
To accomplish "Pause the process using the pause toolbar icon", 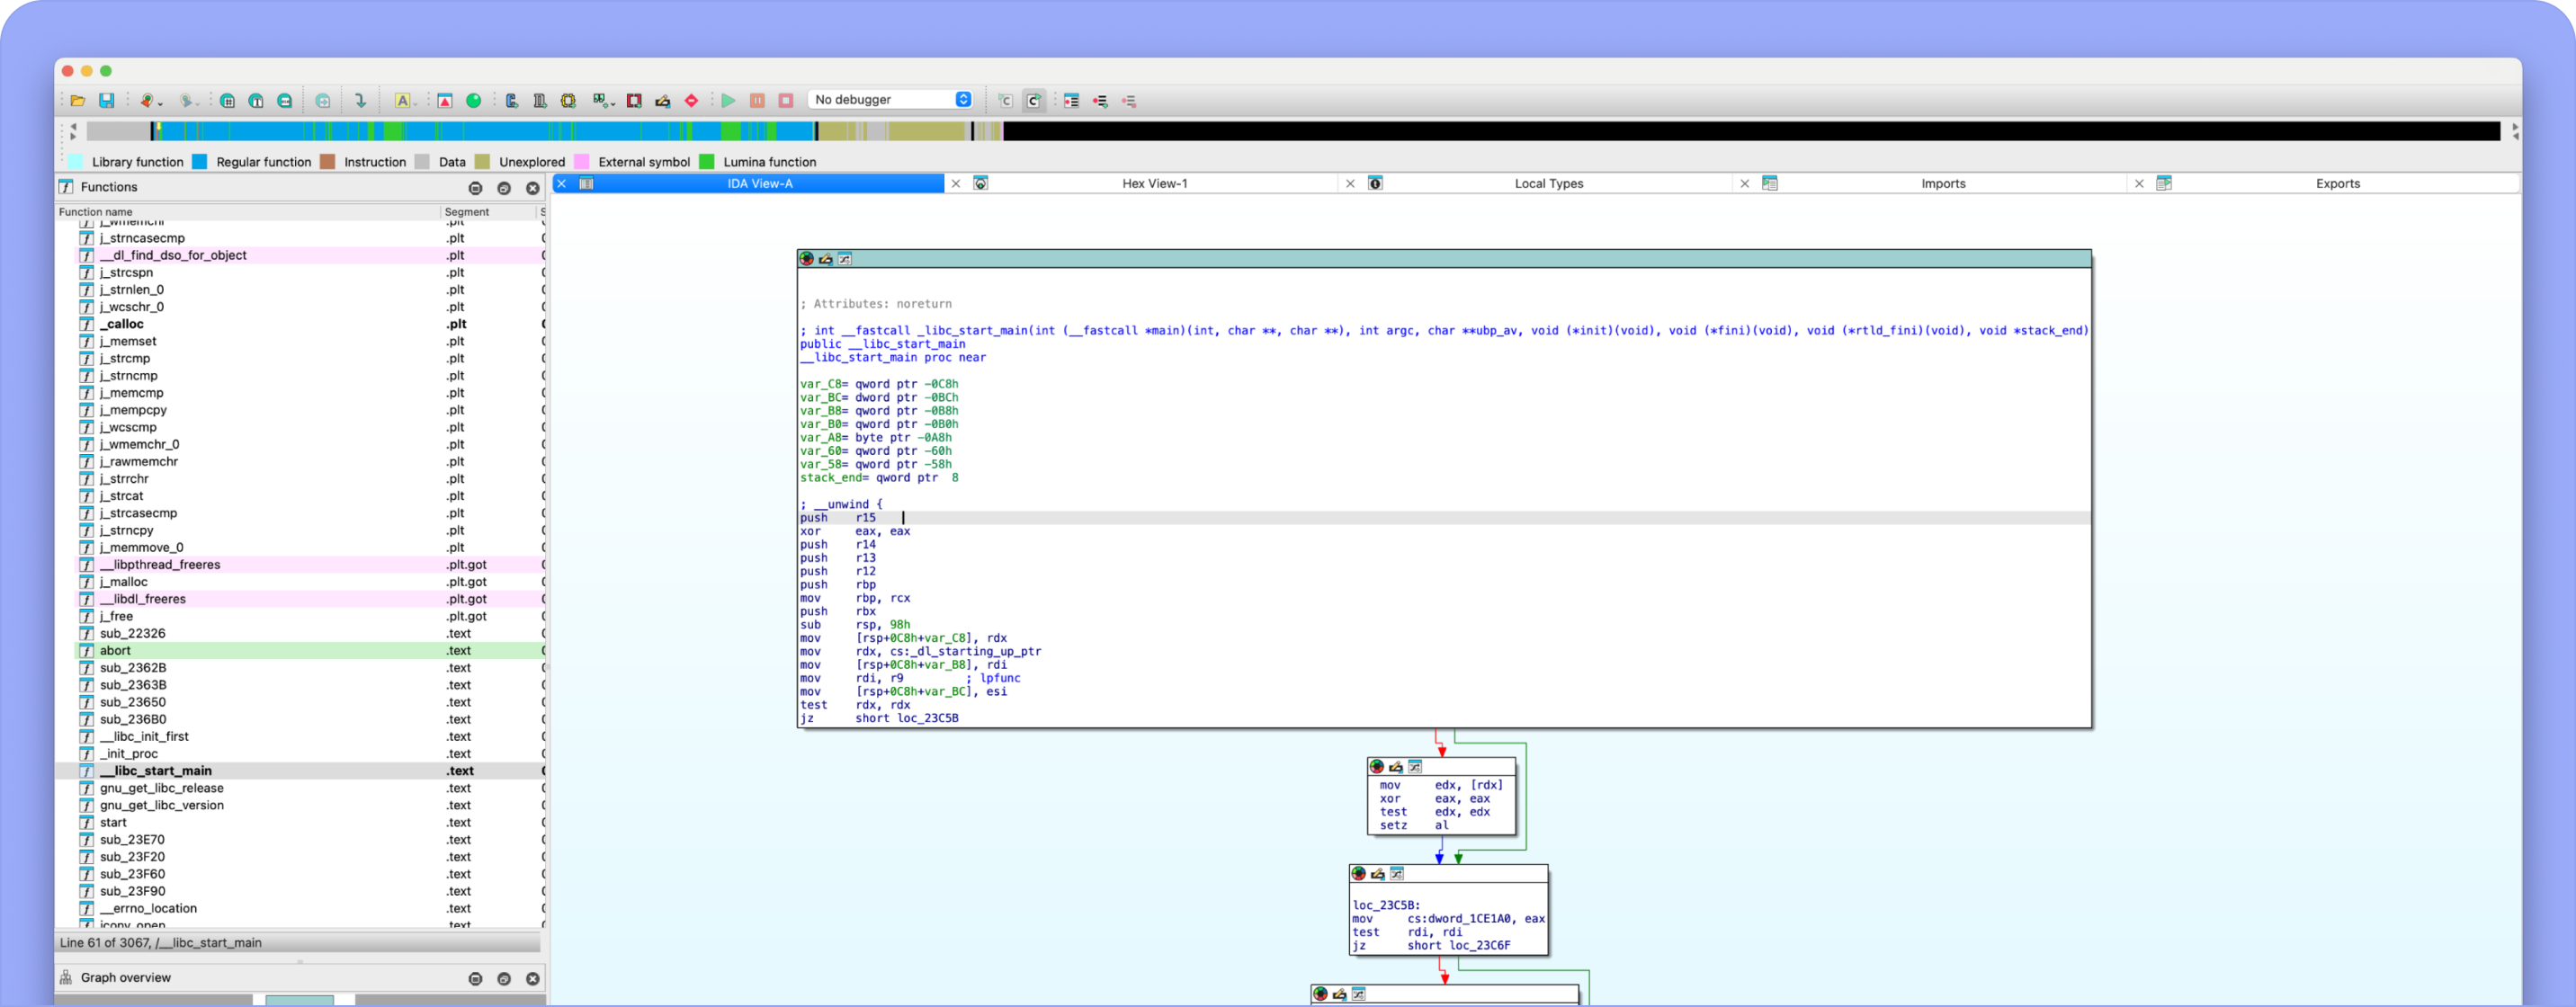I will 758,100.
